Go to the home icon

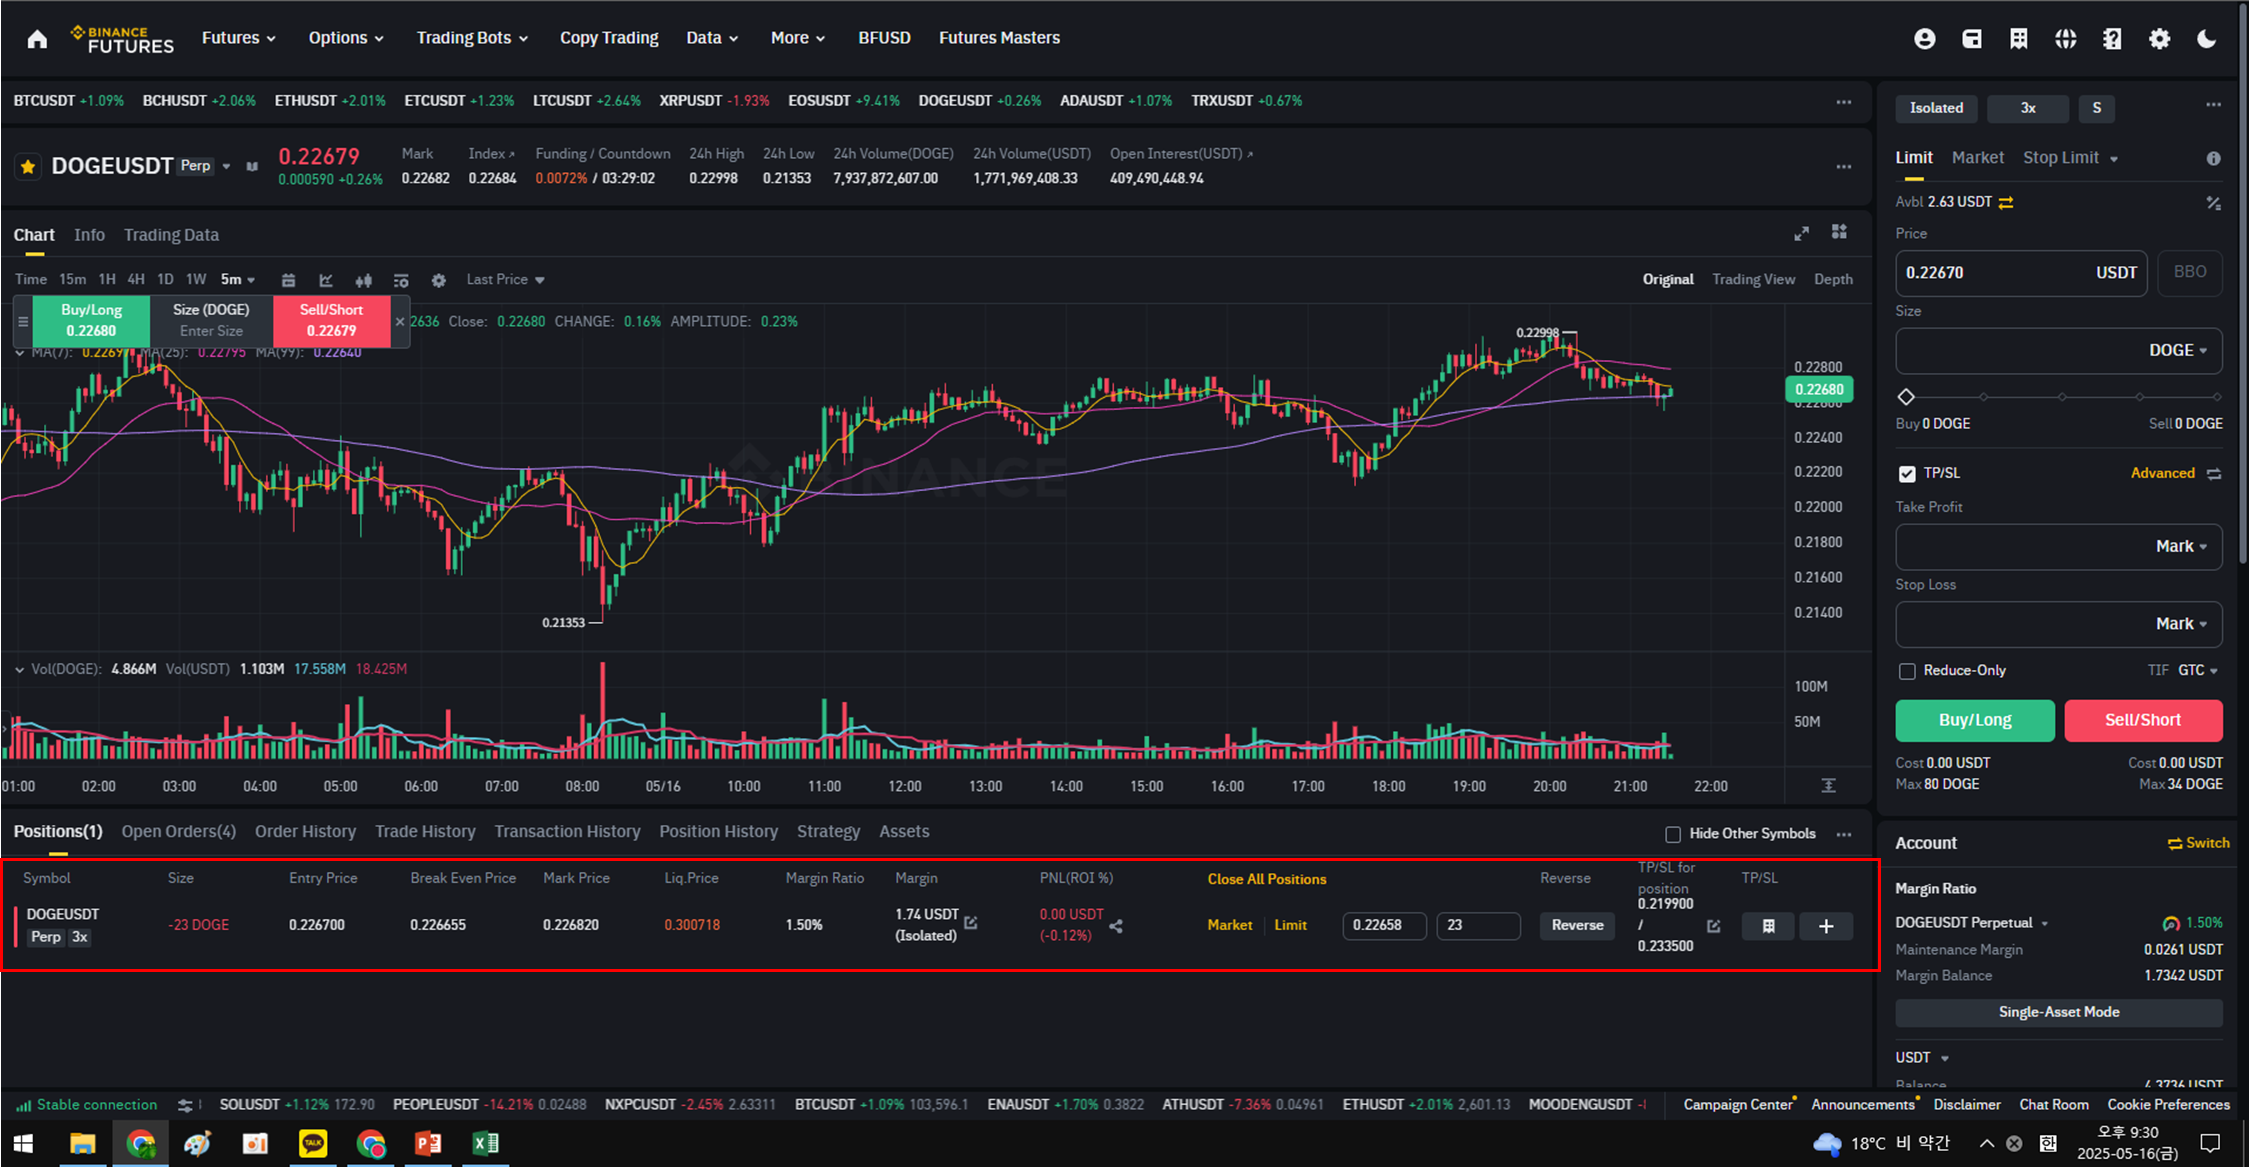point(37,39)
